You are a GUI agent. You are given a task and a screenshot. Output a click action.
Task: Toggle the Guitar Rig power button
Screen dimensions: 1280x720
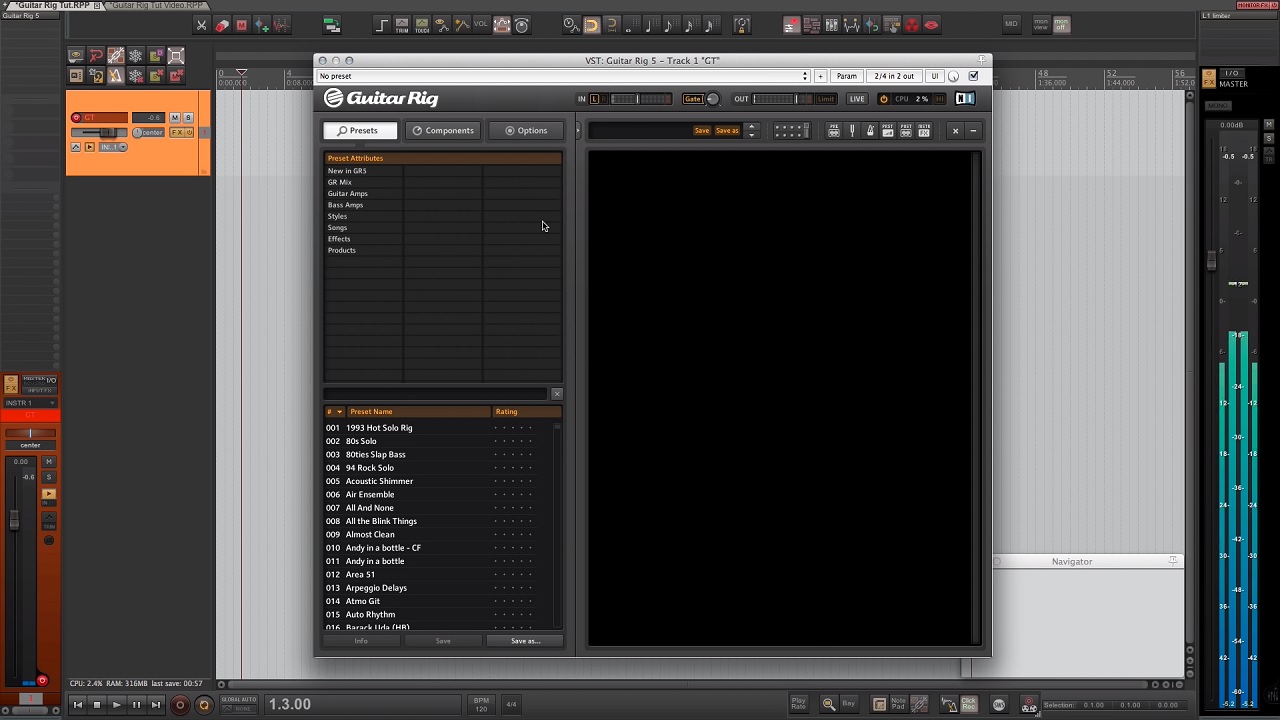pyautogui.click(x=883, y=99)
